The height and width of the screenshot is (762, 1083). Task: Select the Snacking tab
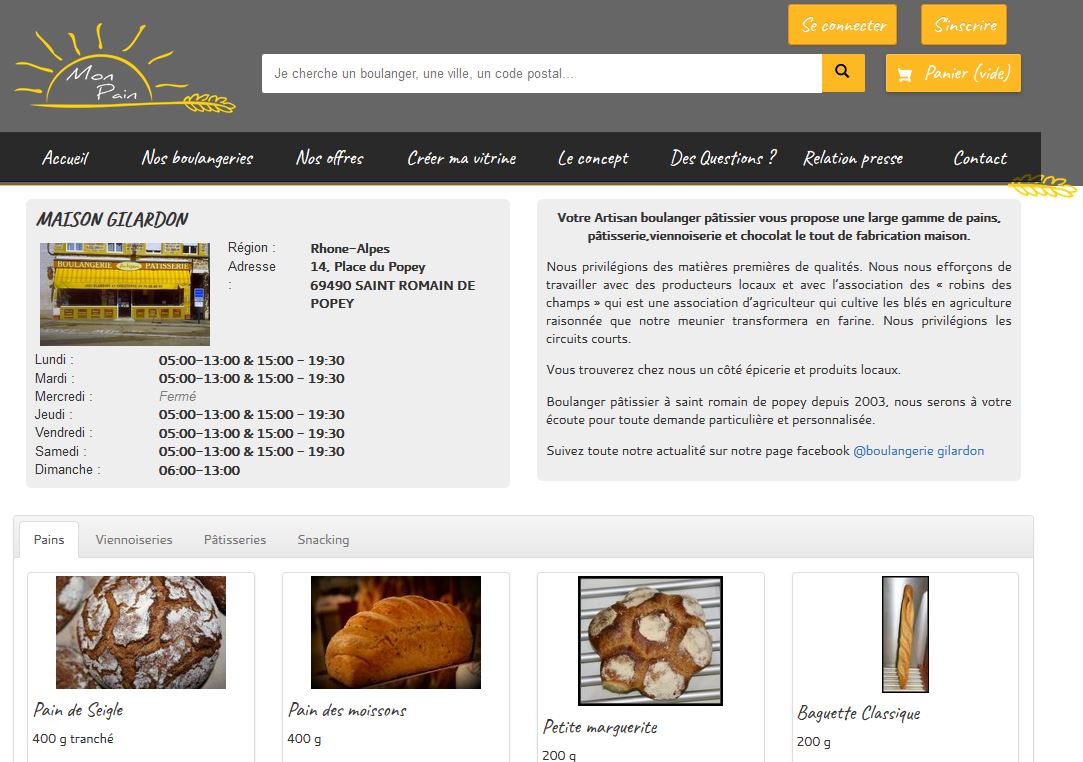coord(323,540)
